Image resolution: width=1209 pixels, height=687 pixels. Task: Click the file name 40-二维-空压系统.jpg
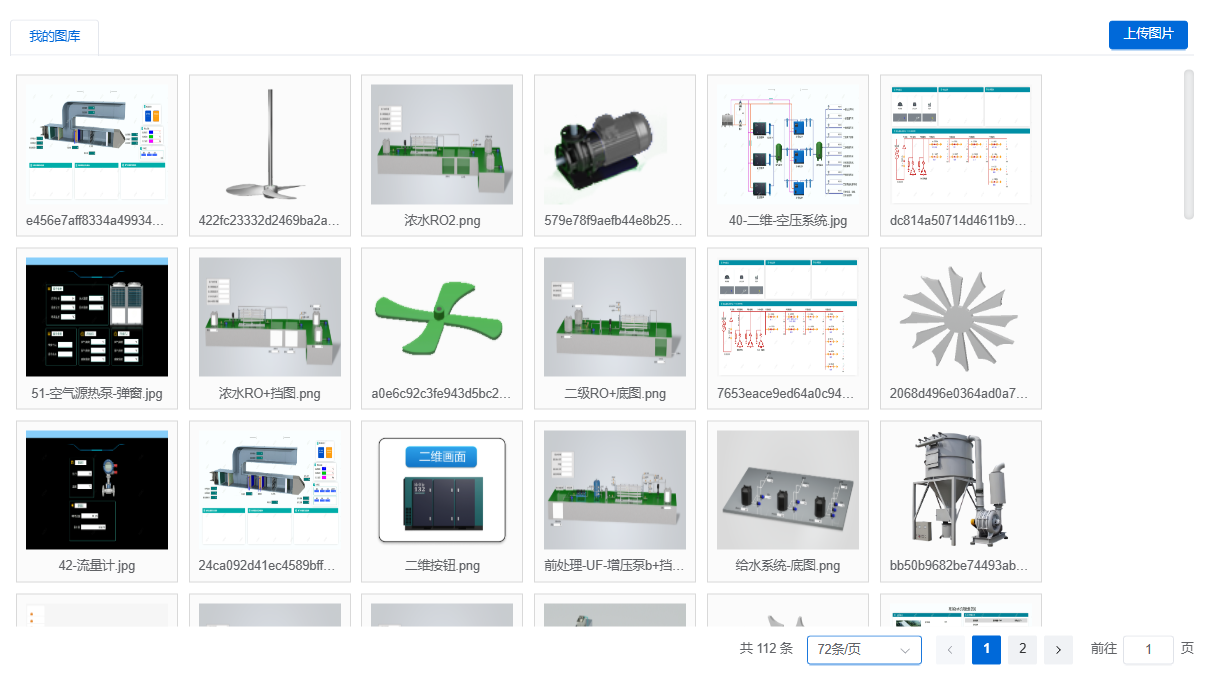[x=788, y=220]
